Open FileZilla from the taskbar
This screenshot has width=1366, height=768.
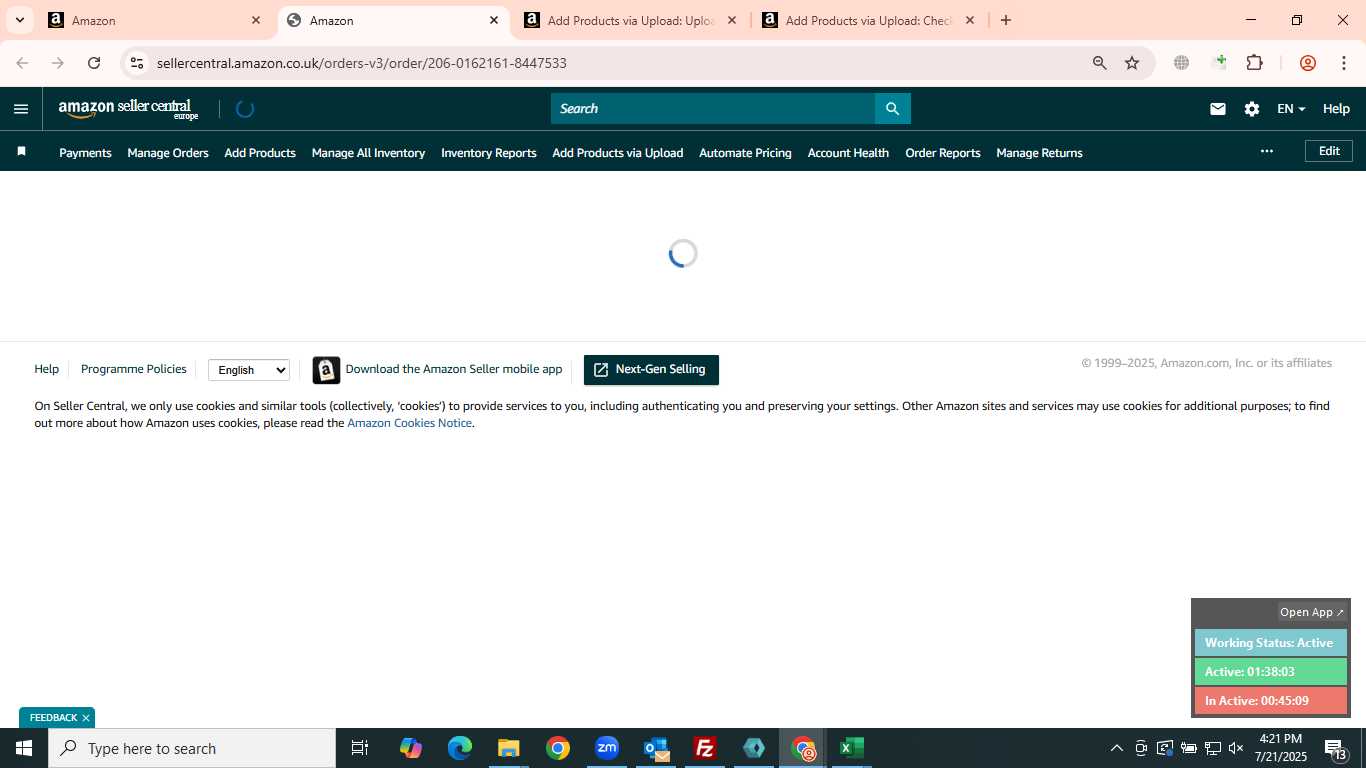click(x=705, y=748)
